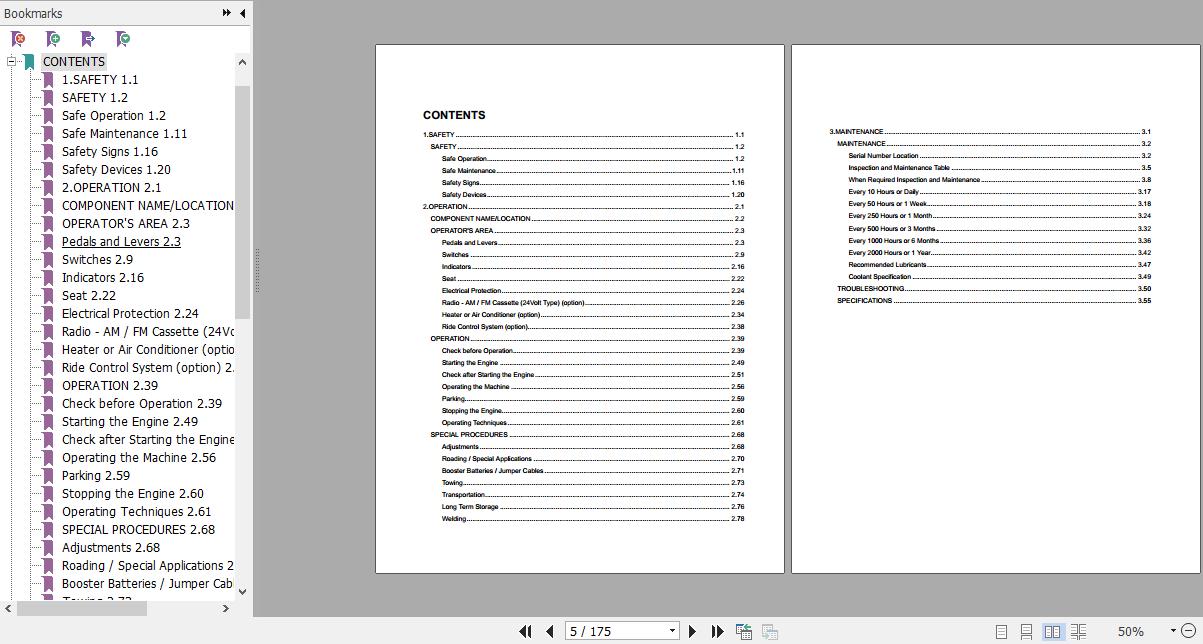Click the bookmarks horizontal scrollbar right arrow
Viewport: 1203px width, 644px height.
point(226,608)
